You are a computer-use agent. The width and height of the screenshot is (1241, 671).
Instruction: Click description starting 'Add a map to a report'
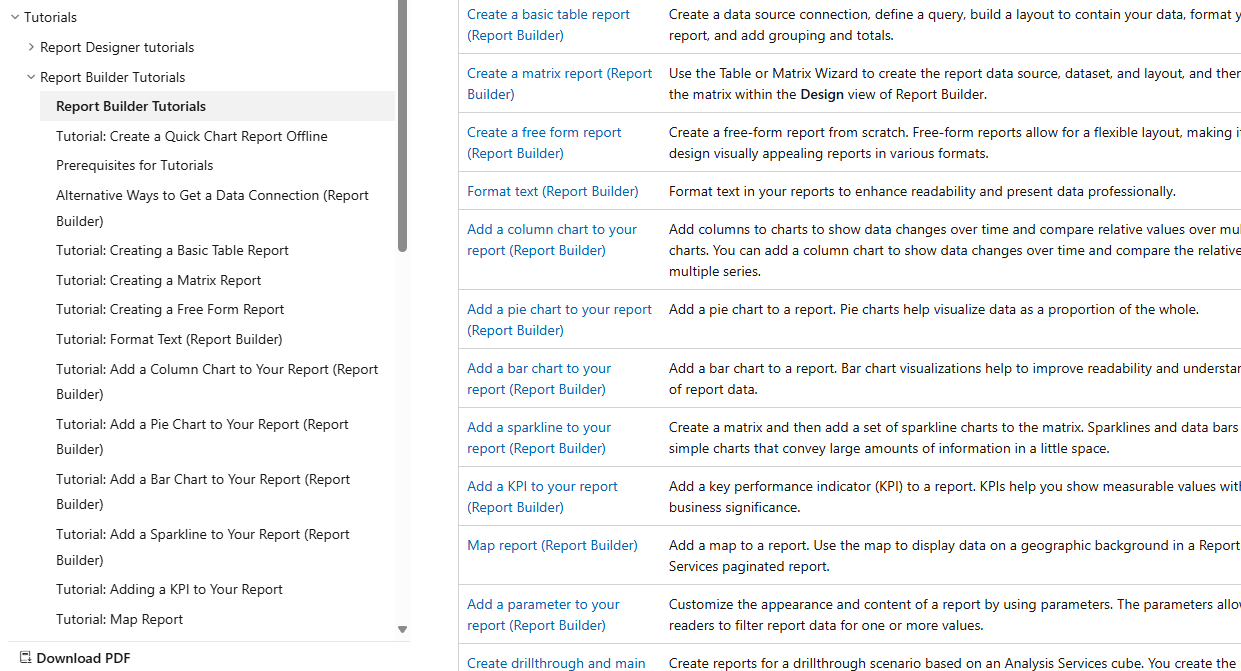click(955, 556)
